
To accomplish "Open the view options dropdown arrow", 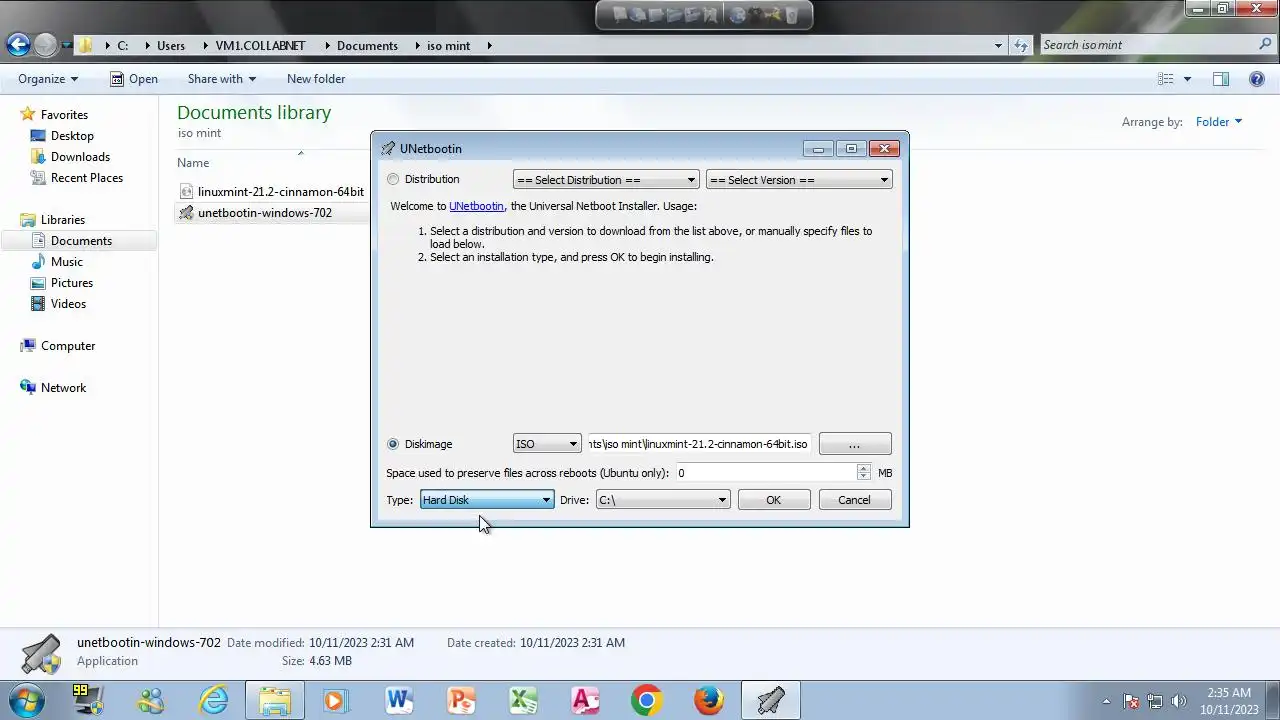I will 1188,79.
